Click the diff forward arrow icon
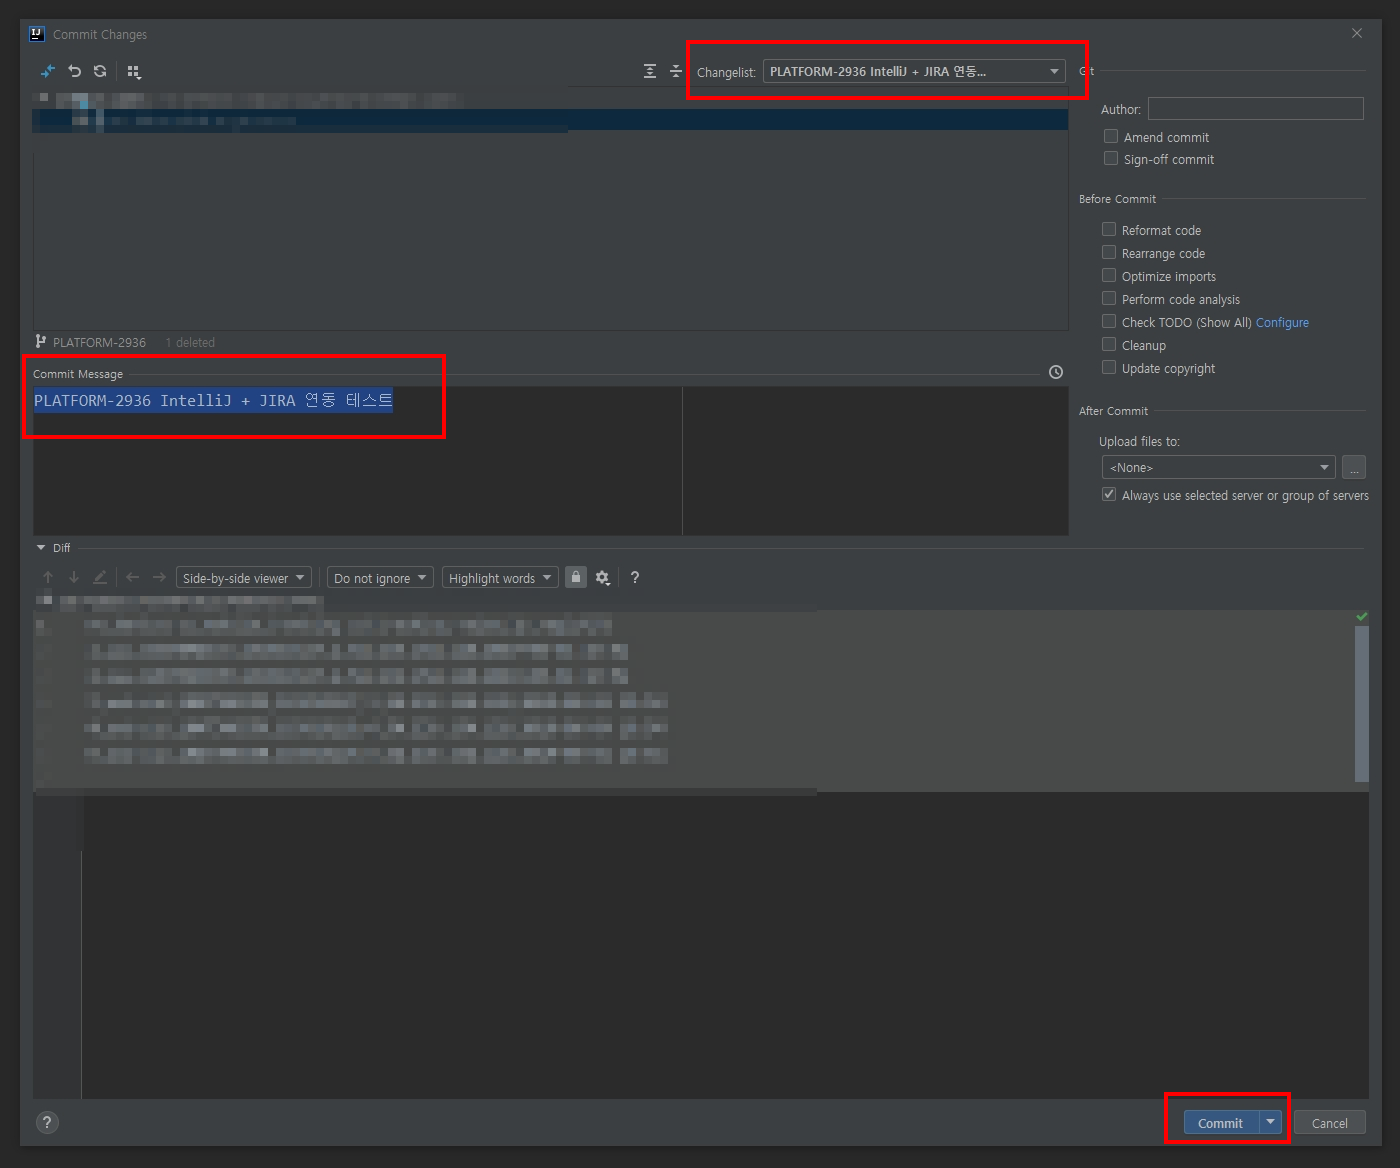 pyautogui.click(x=159, y=577)
